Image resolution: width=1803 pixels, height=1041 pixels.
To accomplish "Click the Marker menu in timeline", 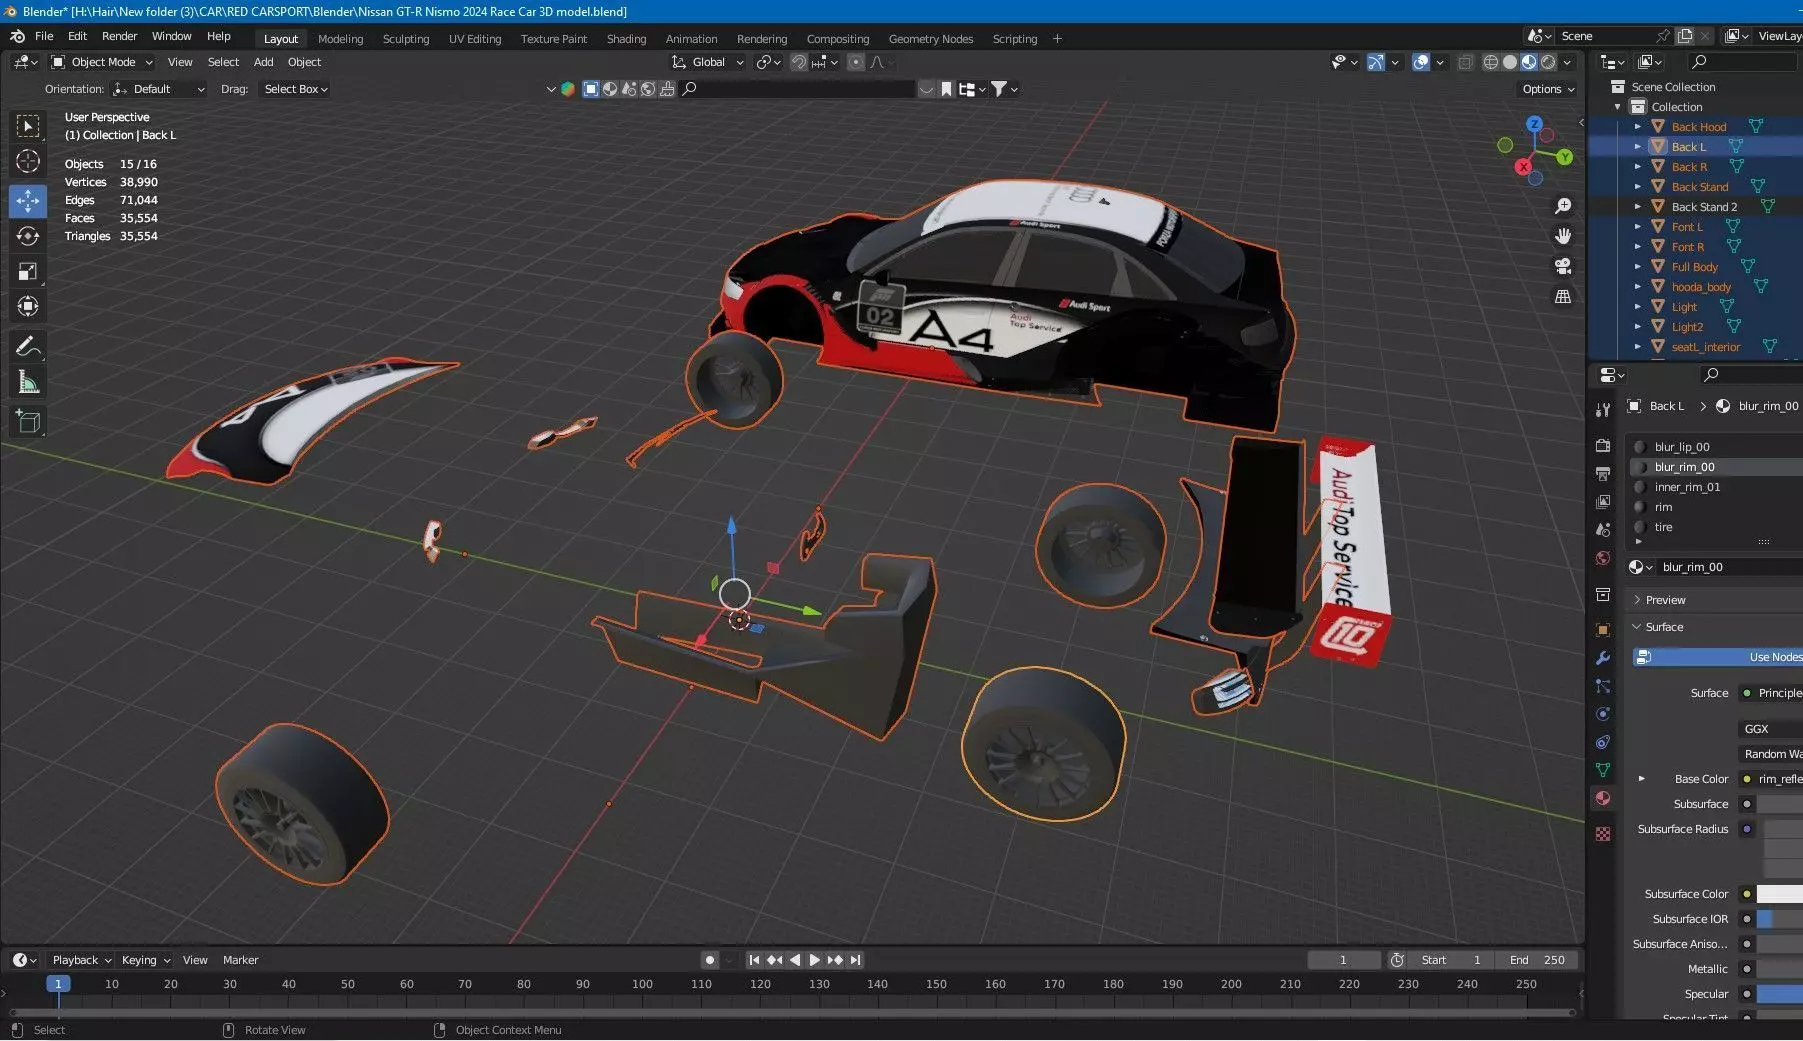I will (x=240, y=960).
